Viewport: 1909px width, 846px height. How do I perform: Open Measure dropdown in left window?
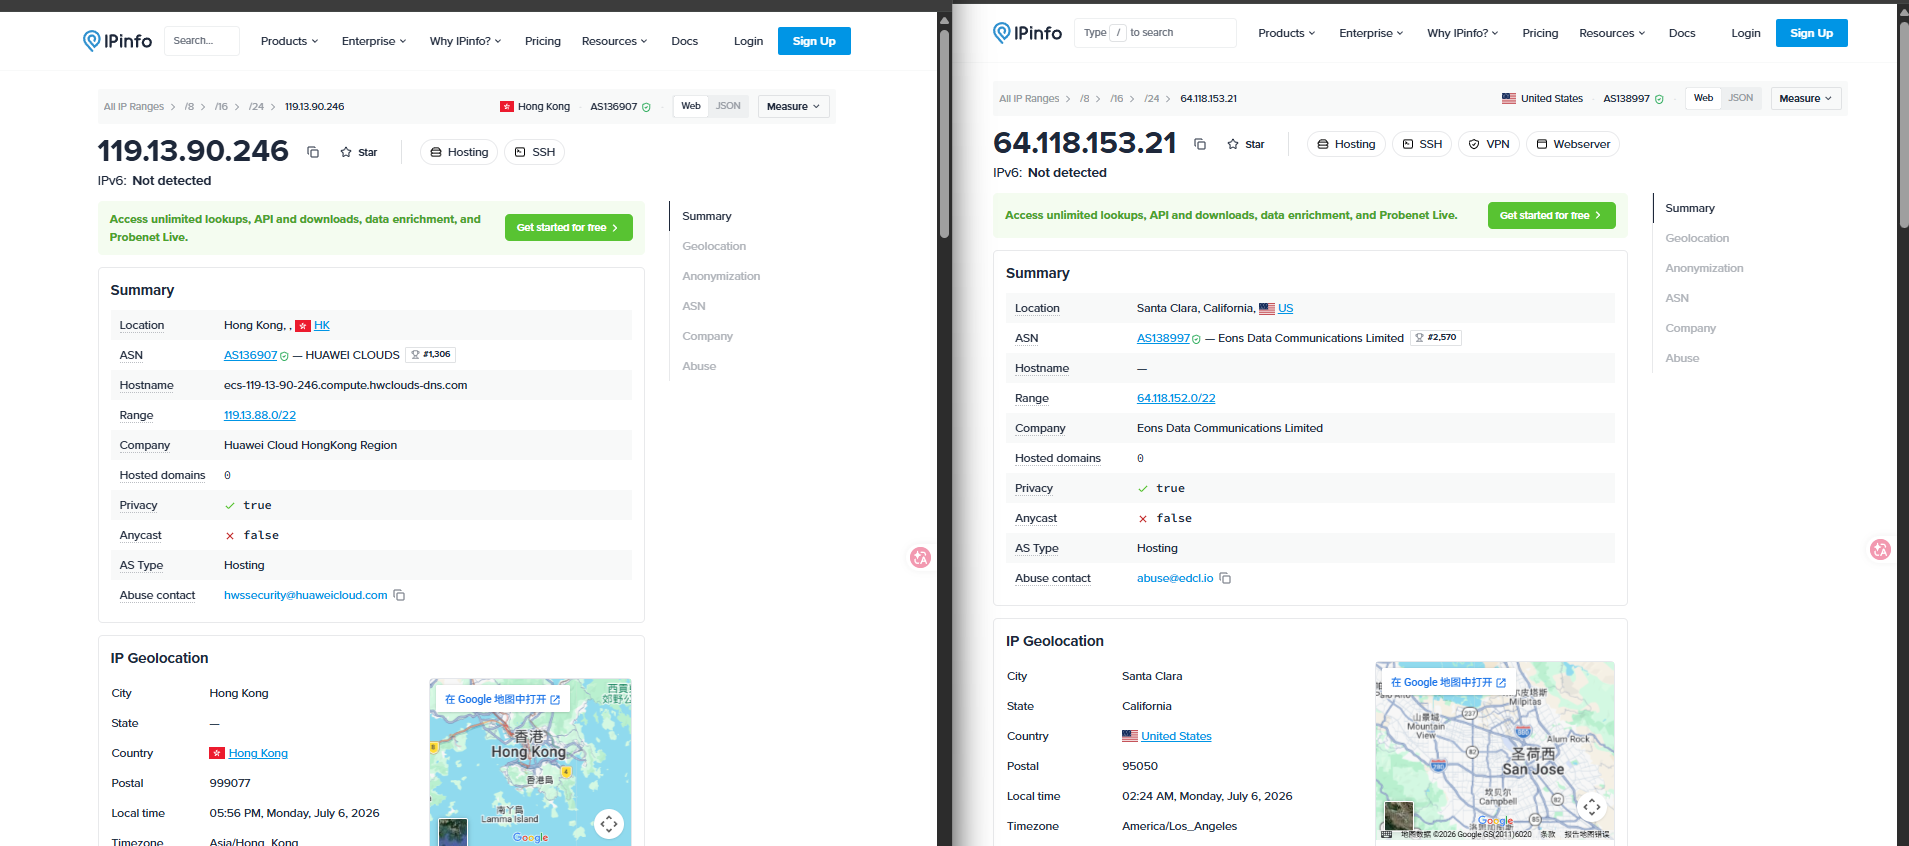point(794,106)
